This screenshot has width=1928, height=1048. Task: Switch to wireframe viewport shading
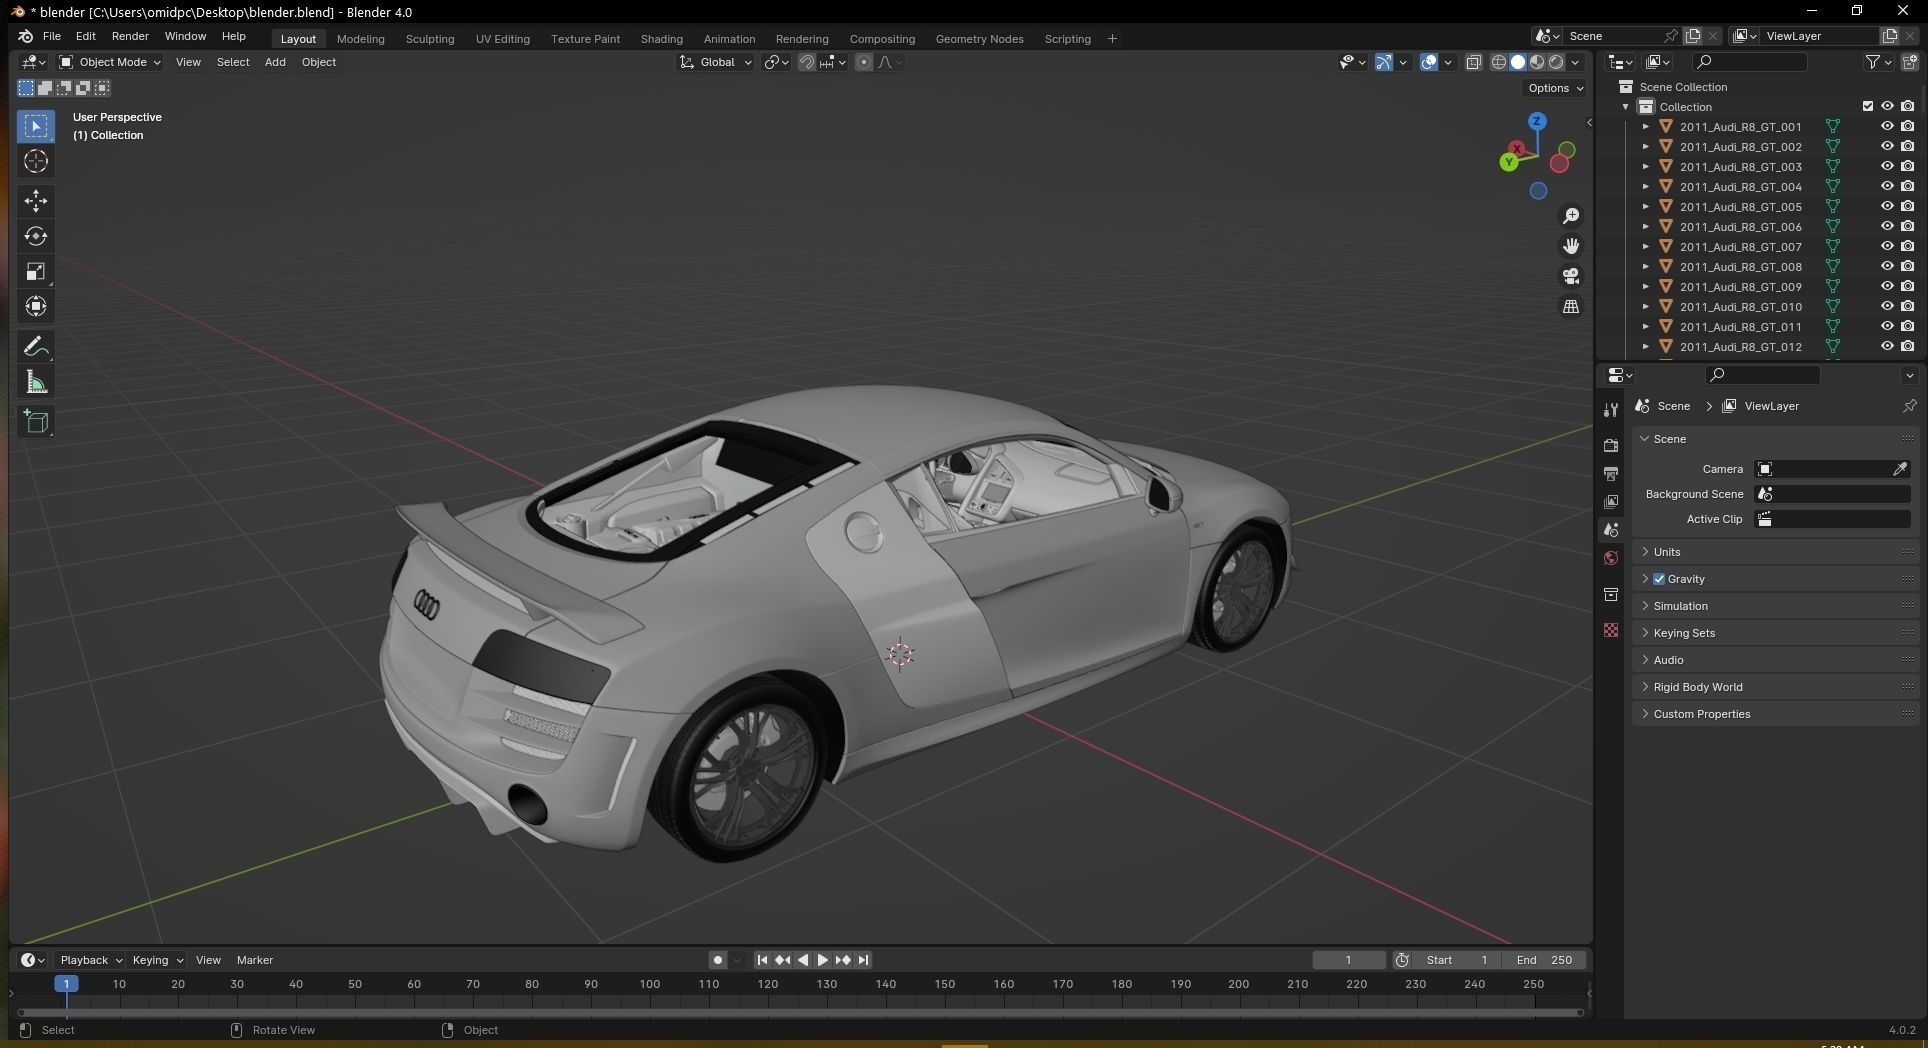[1499, 62]
